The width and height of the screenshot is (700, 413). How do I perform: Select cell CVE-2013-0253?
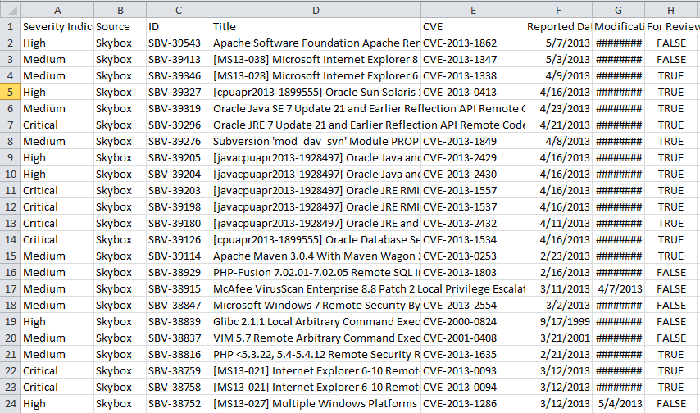coord(473,256)
